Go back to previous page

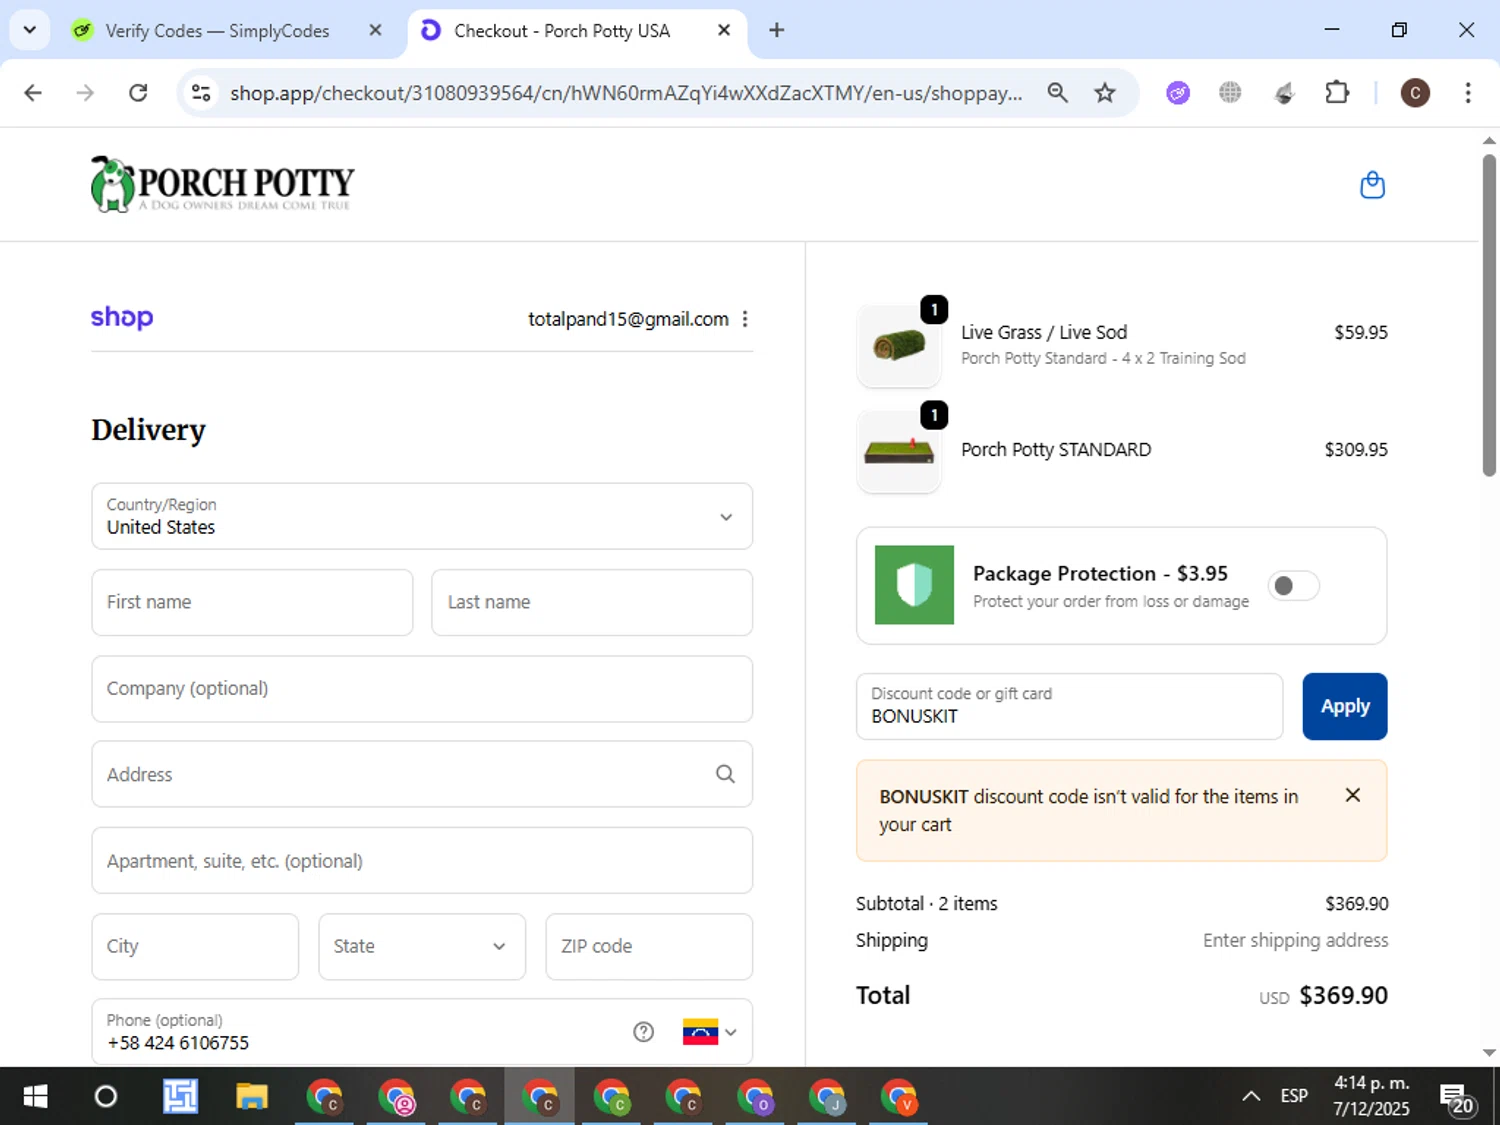point(33,93)
